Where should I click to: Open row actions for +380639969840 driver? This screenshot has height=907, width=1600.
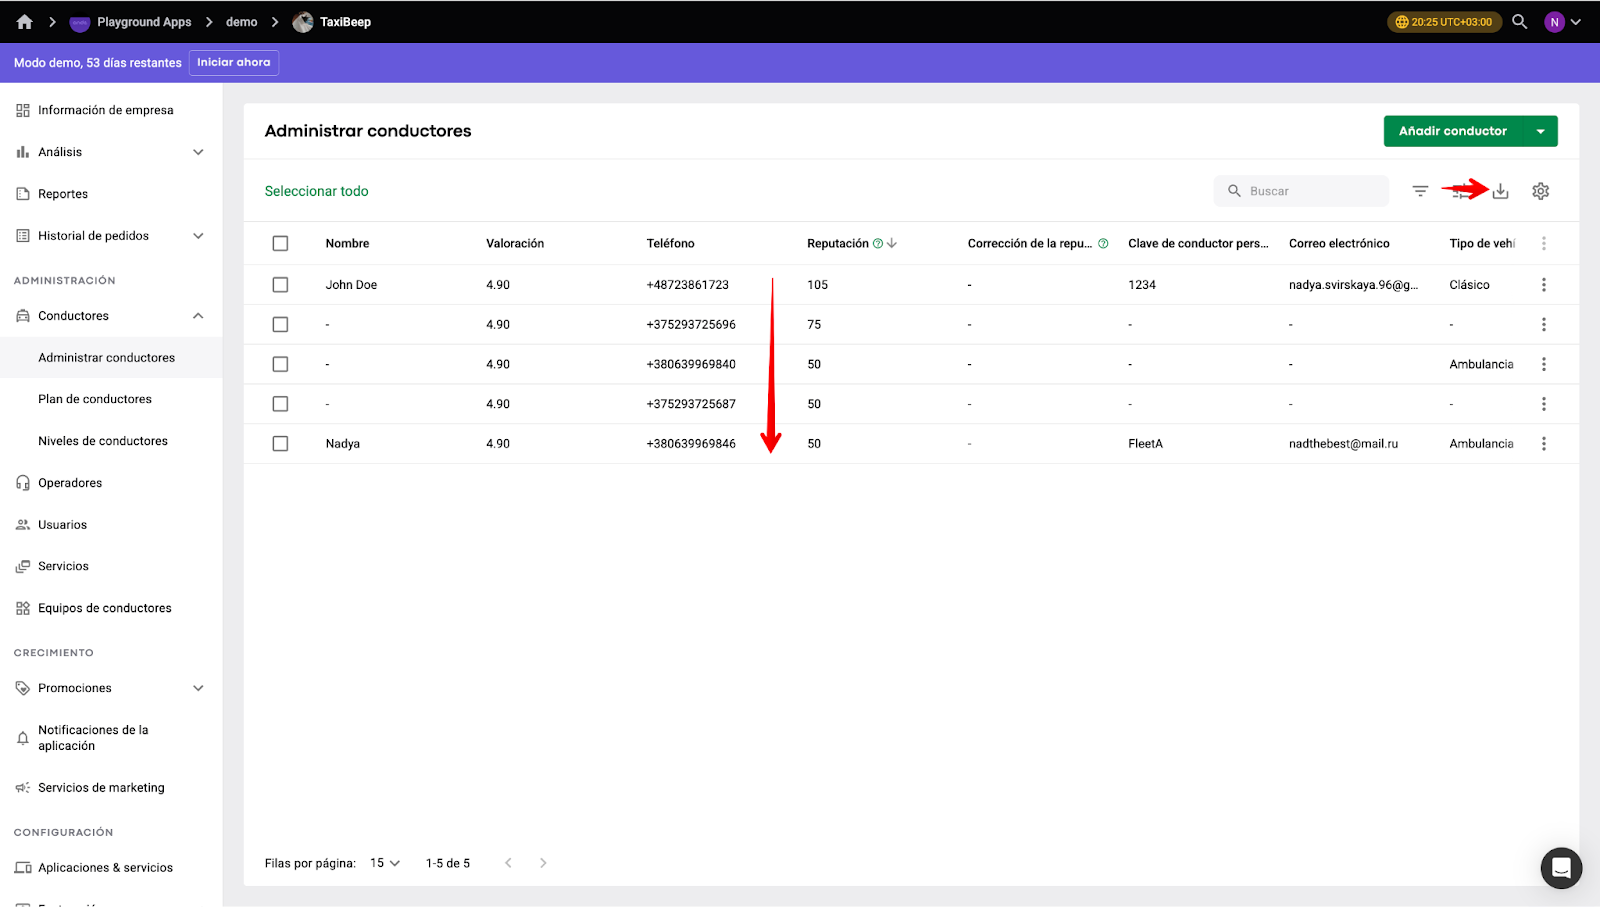(1544, 364)
